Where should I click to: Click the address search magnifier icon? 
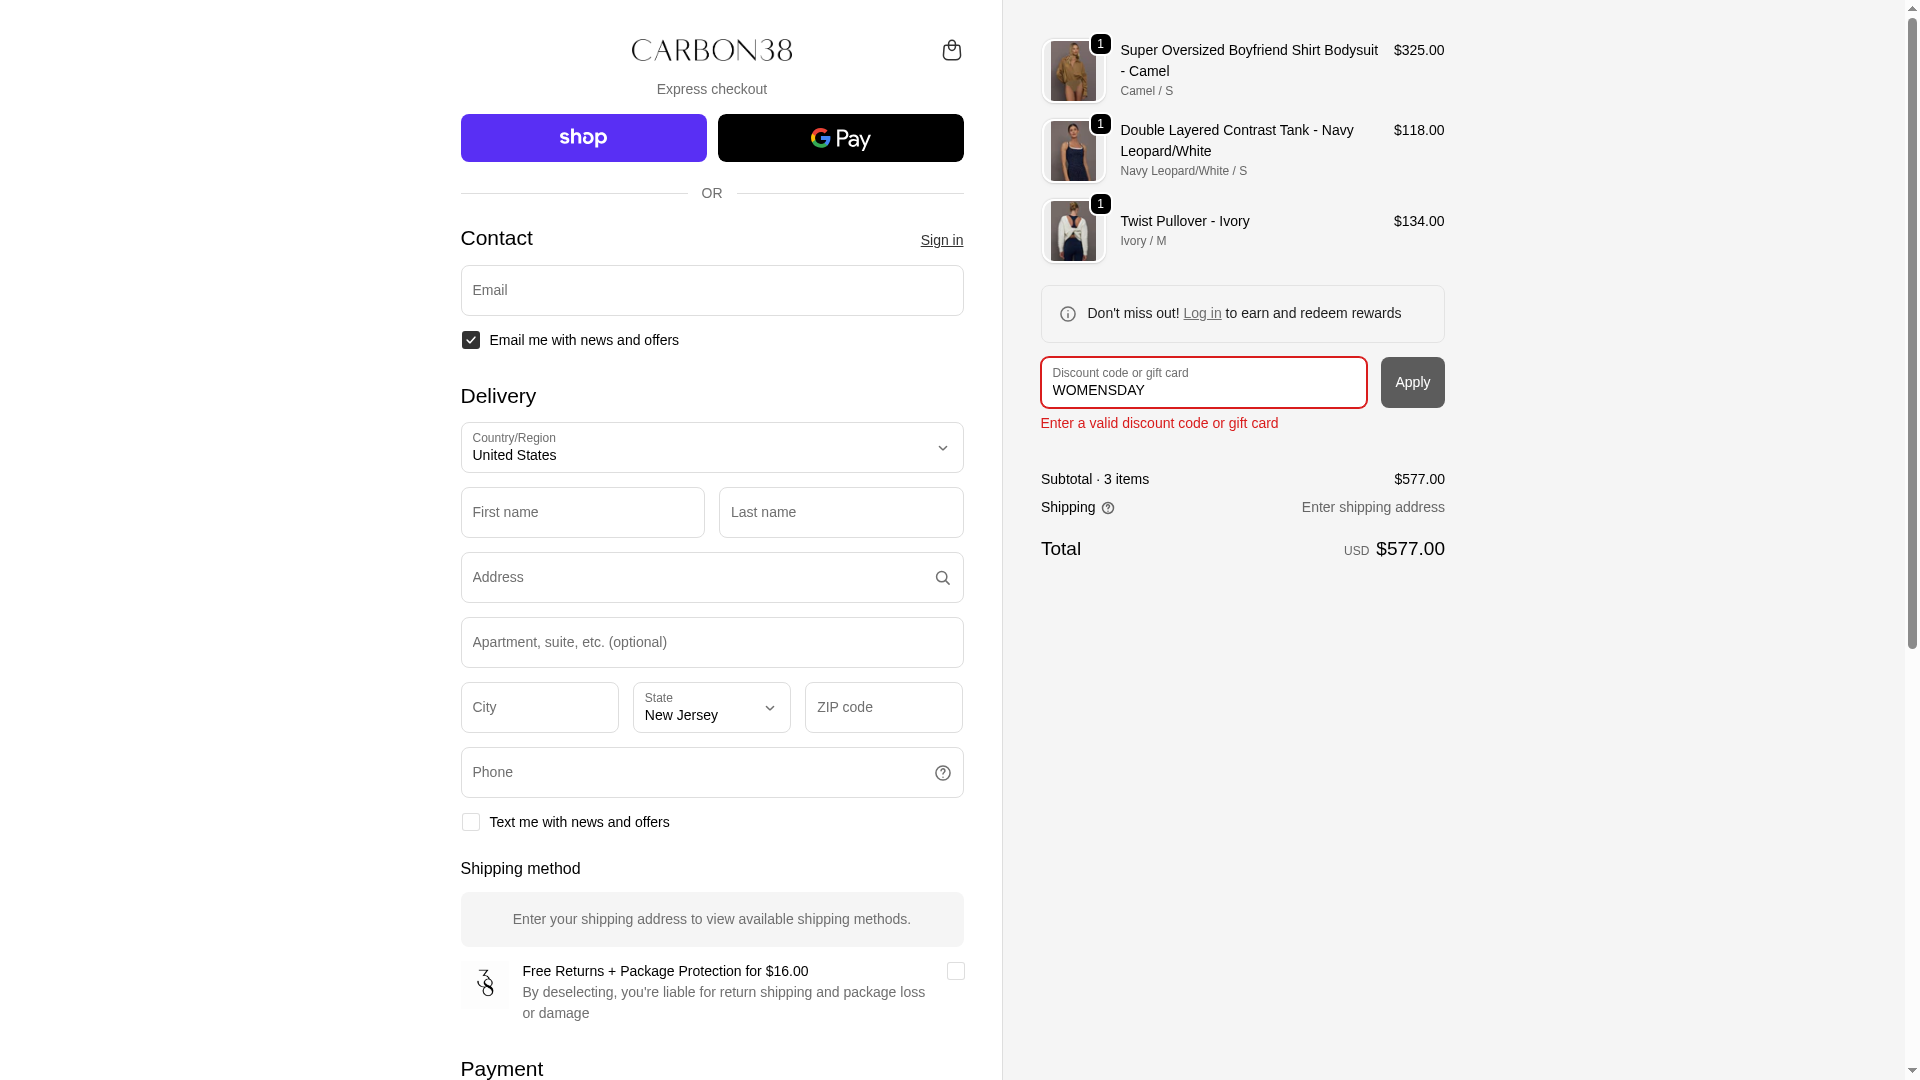pyautogui.click(x=942, y=578)
